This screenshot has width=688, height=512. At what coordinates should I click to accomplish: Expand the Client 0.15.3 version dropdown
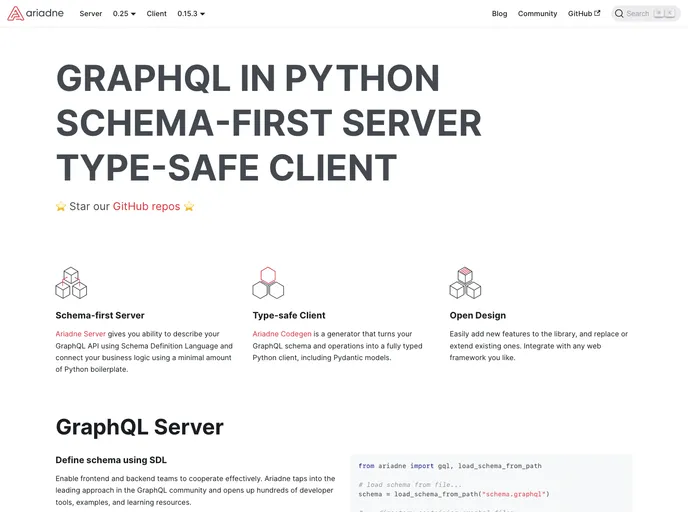(191, 14)
